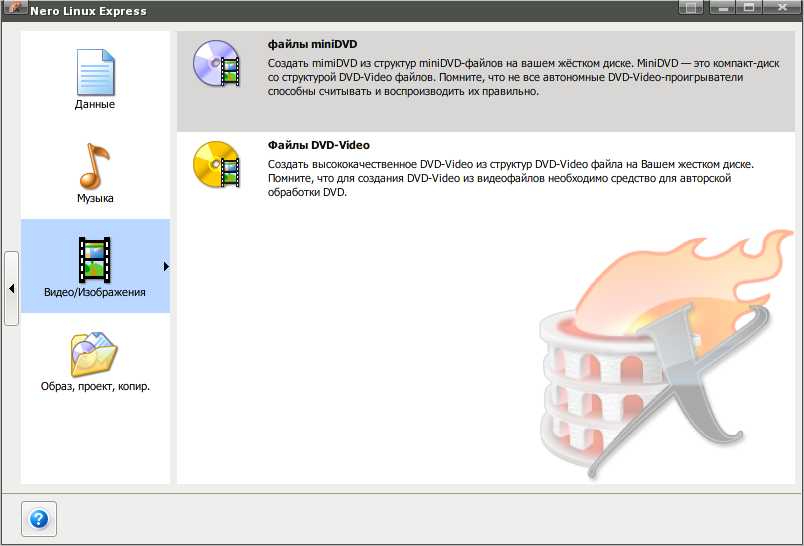Select the Музыка category label
Image resolution: width=804 pixels, height=546 pixels.
click(95, 198)
